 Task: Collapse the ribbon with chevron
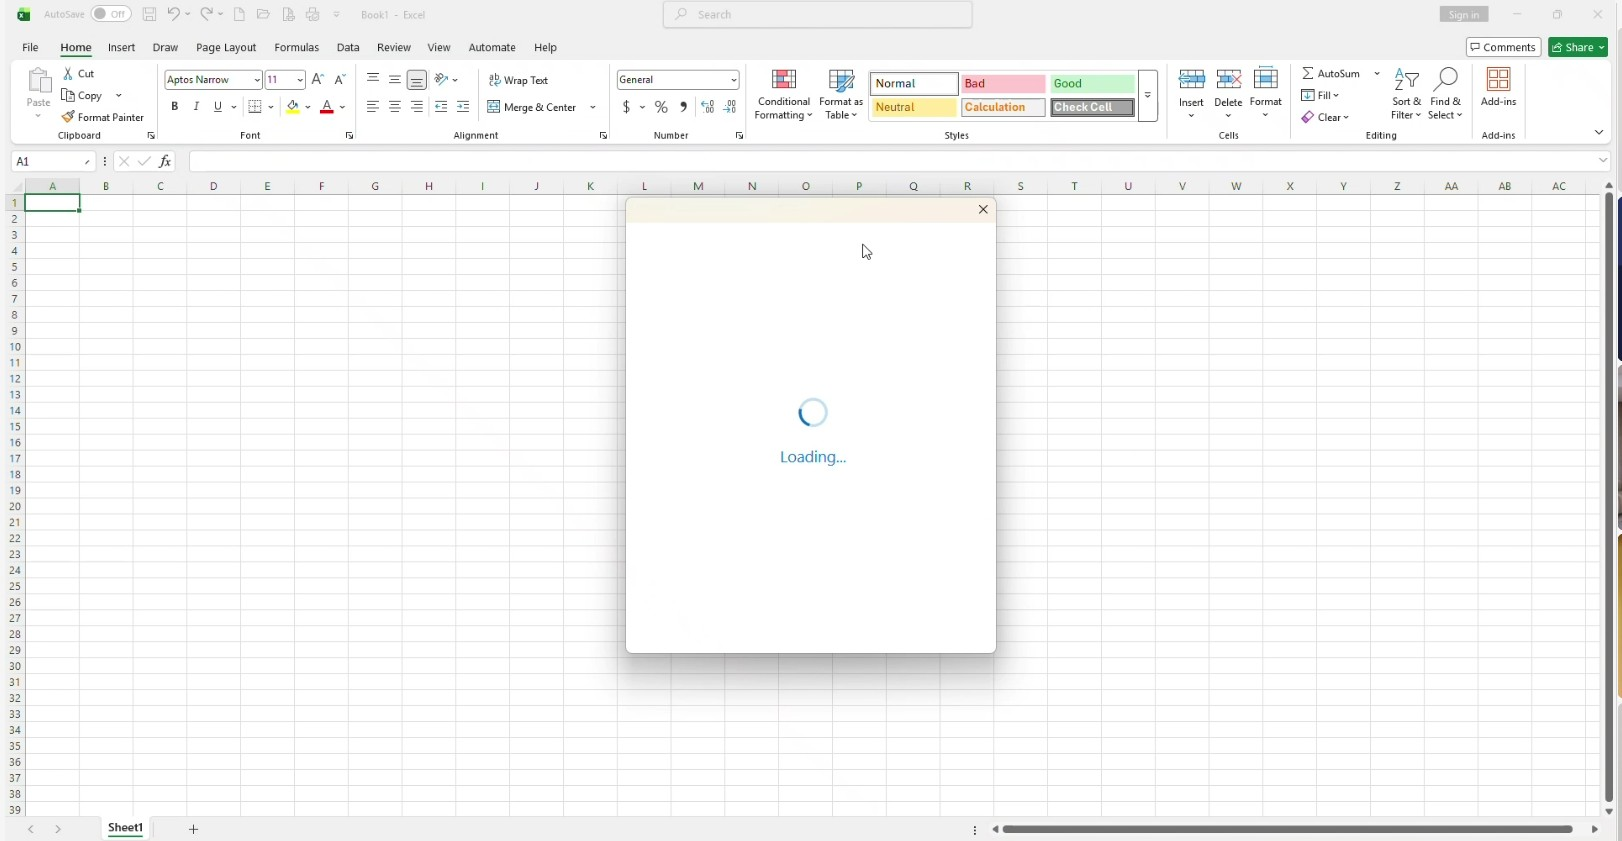[1598, 133]
